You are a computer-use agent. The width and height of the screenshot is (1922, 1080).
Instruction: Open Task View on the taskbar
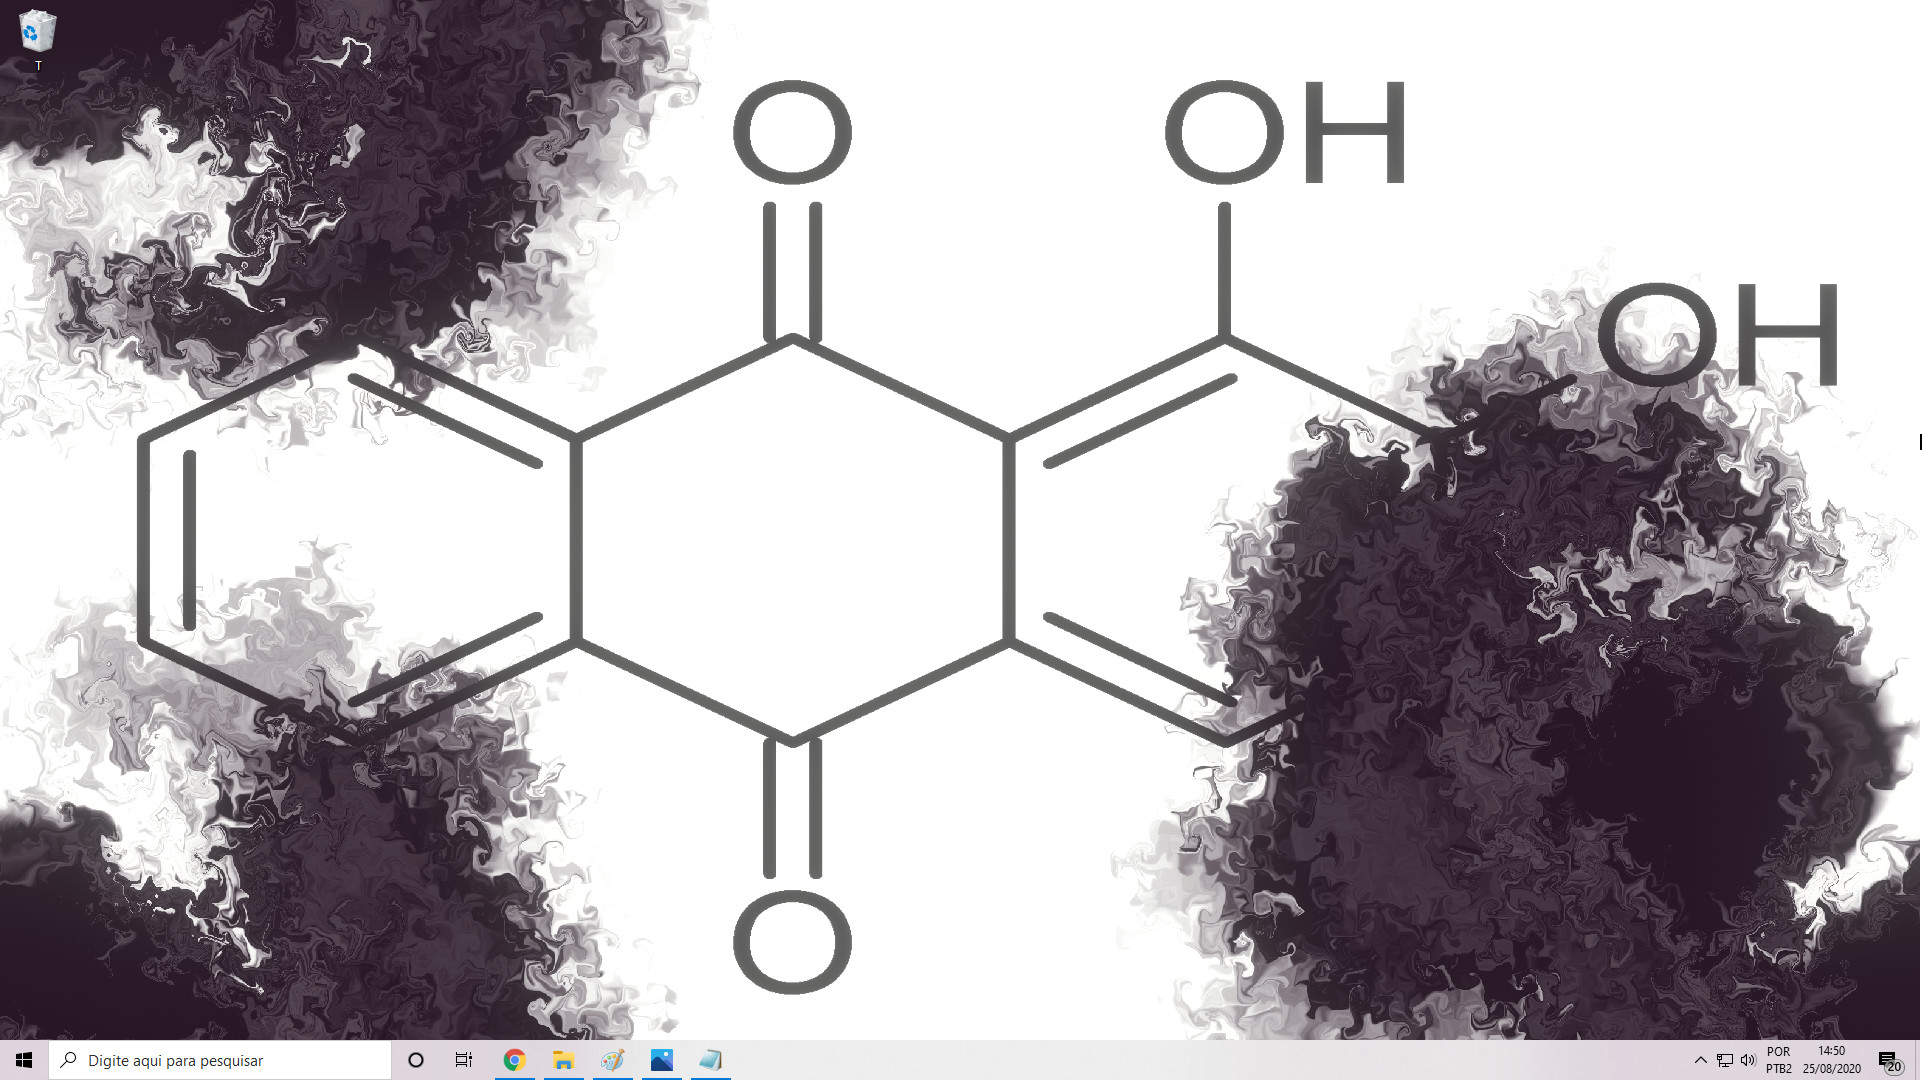click(x=462, y=1060)
